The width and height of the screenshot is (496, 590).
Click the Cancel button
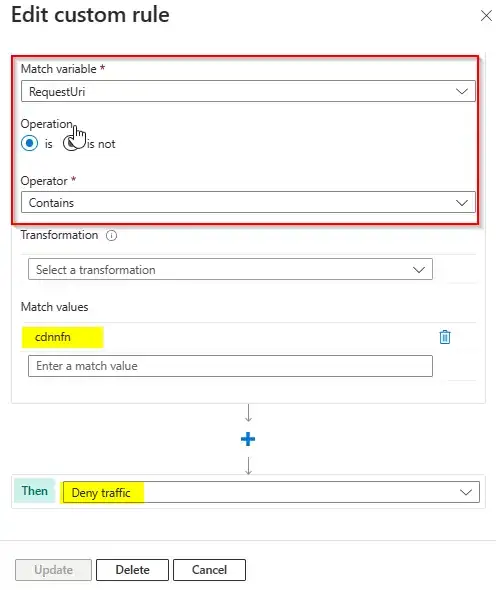click(x=209, y=570)
